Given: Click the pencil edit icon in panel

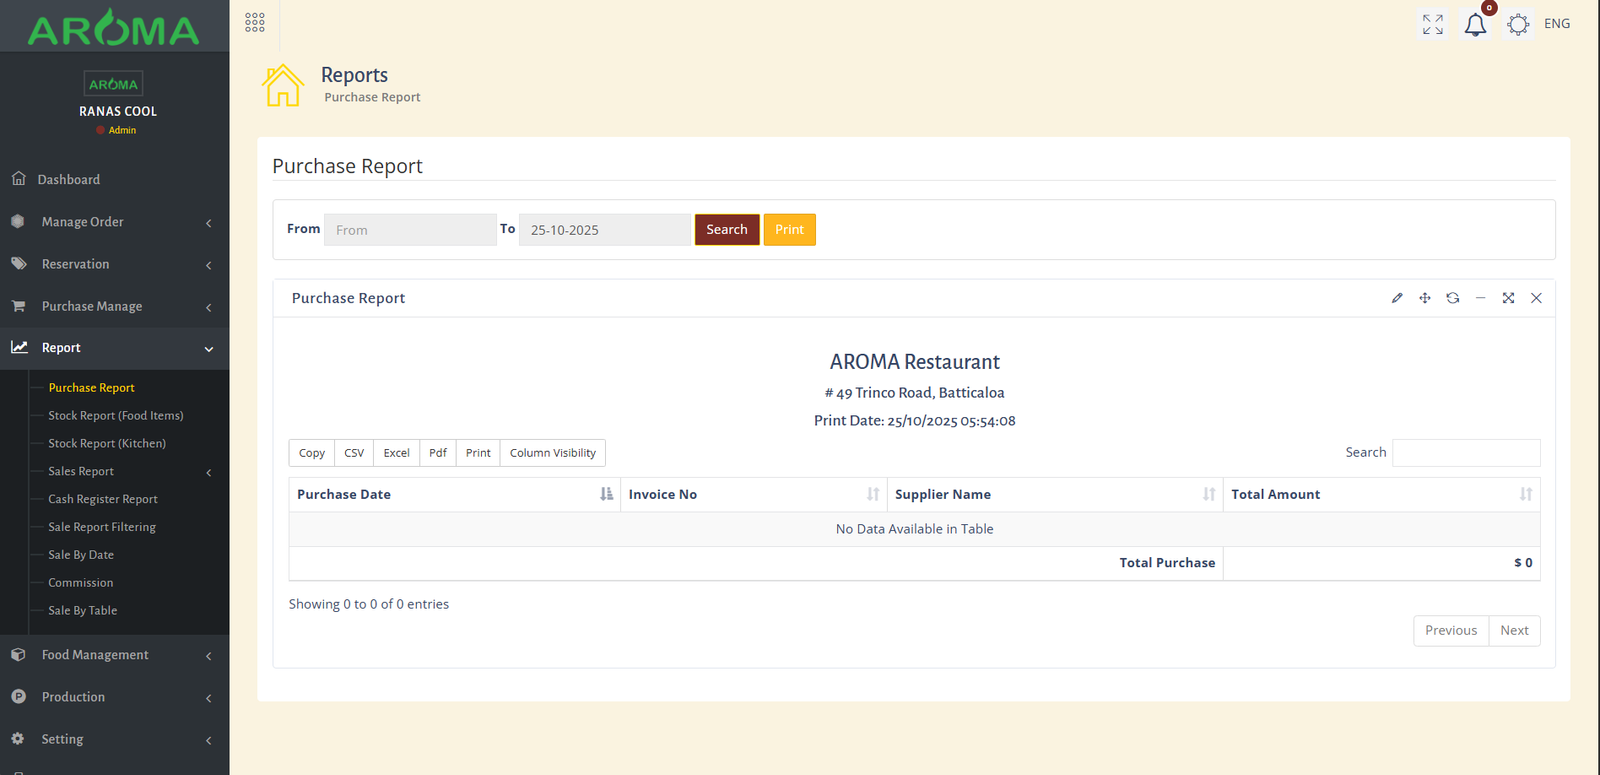Looking at the screenshot, I should pos(1397,298).
